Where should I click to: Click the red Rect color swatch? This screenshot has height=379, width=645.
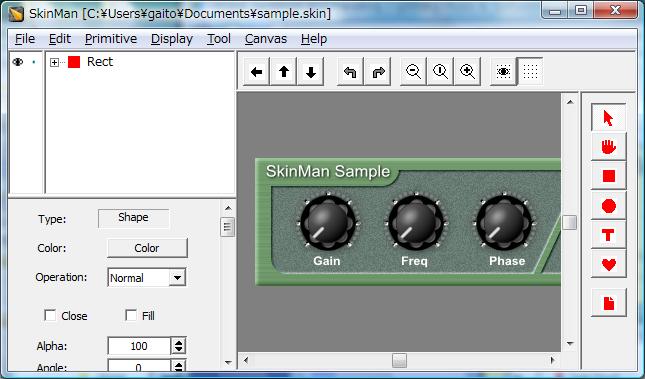coord(74,62)
